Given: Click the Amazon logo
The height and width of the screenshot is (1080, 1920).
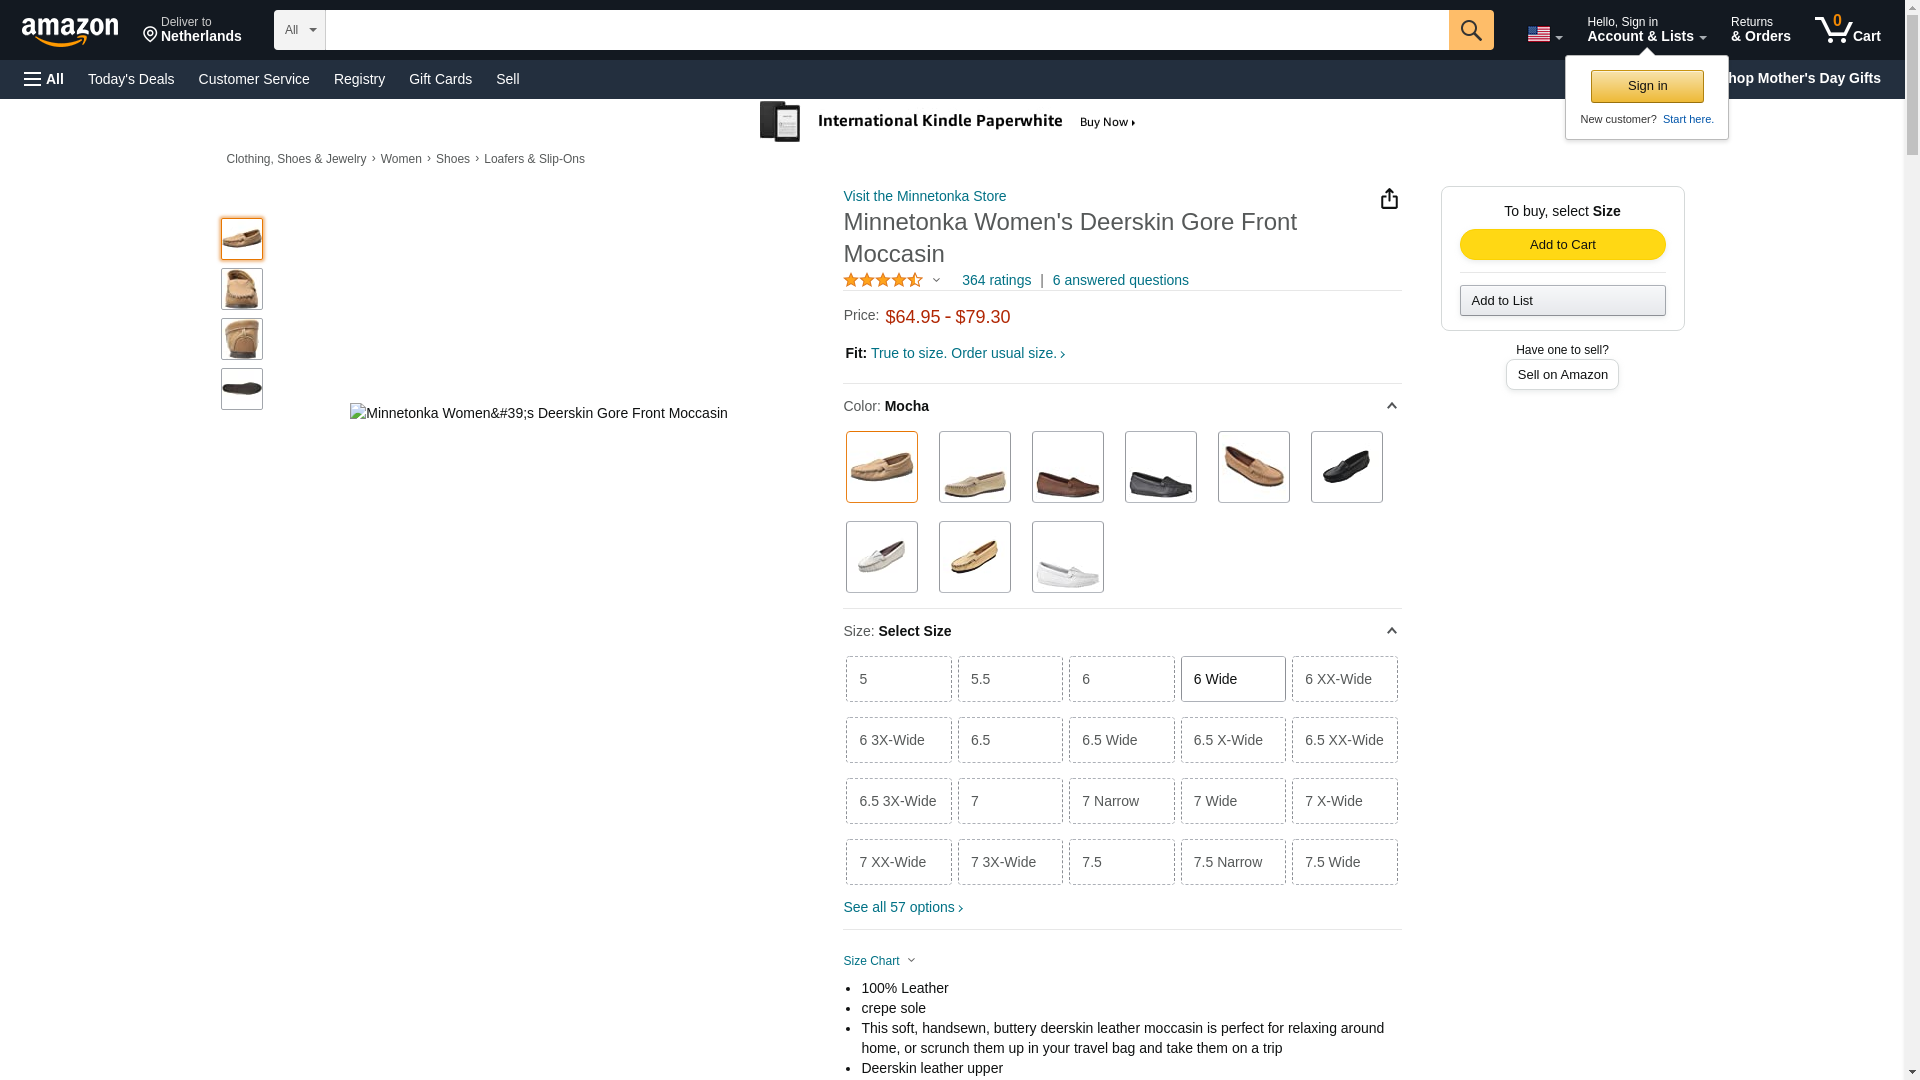Looking at the screenshot, I should coord(70,31).
